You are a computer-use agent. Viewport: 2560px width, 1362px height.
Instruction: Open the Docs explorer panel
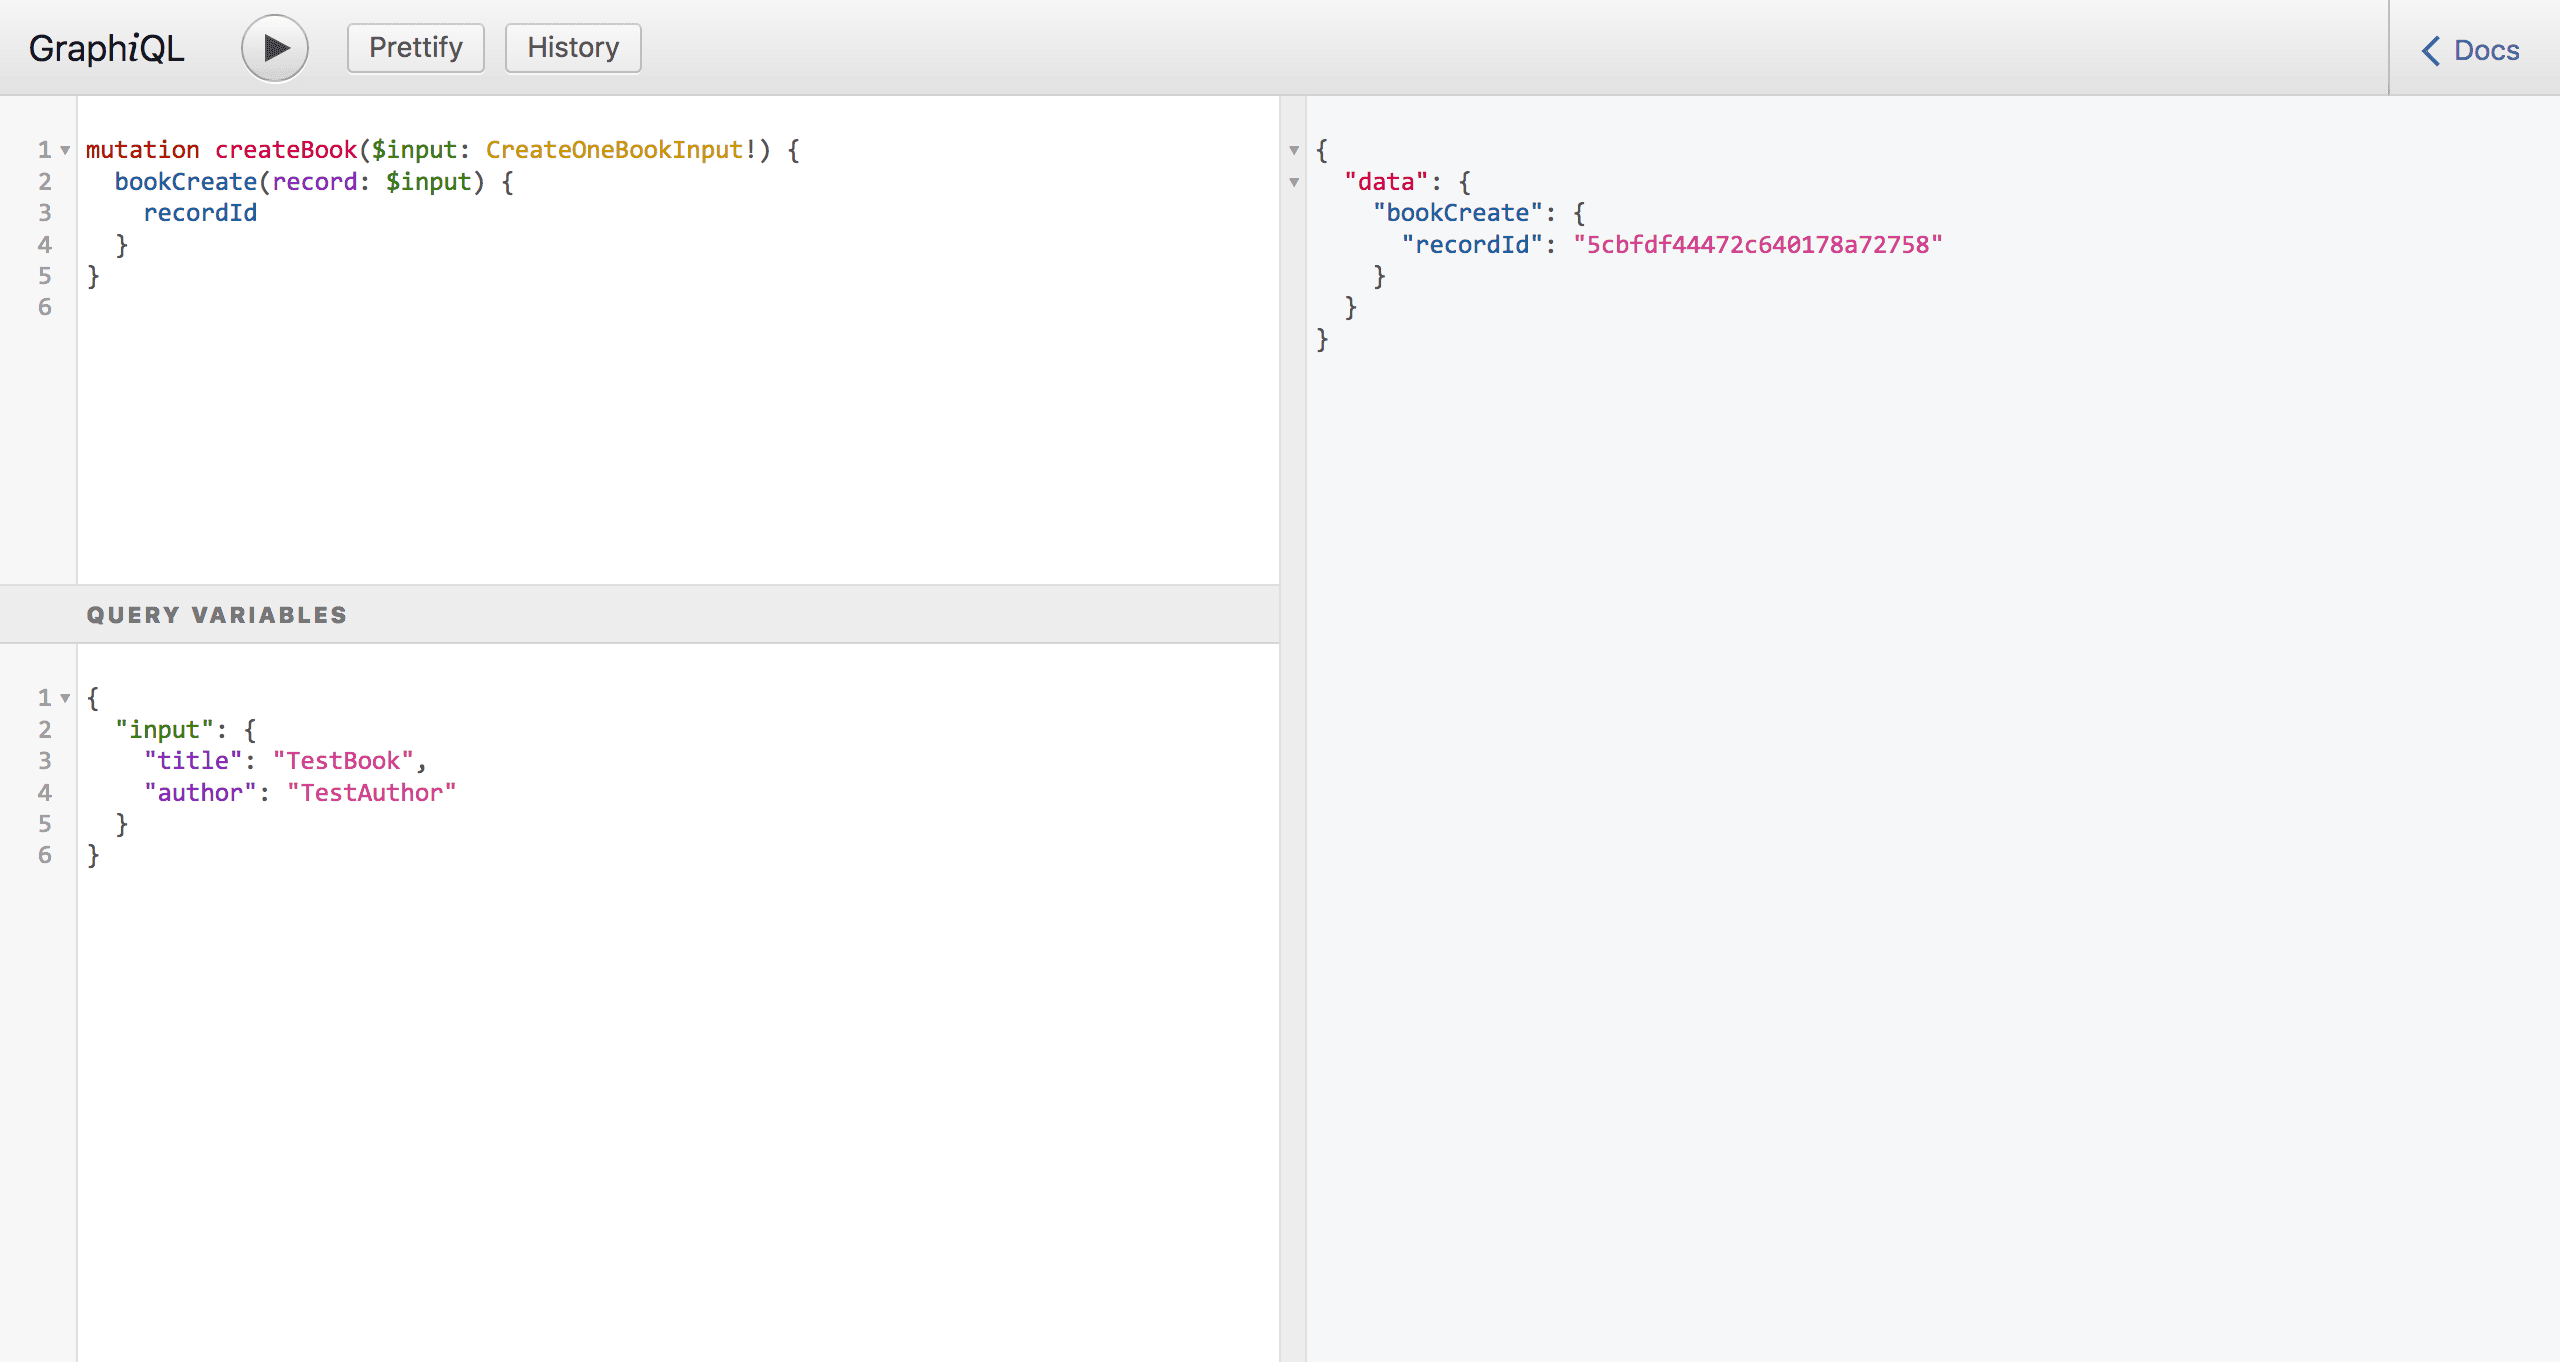click(2485, 50)
